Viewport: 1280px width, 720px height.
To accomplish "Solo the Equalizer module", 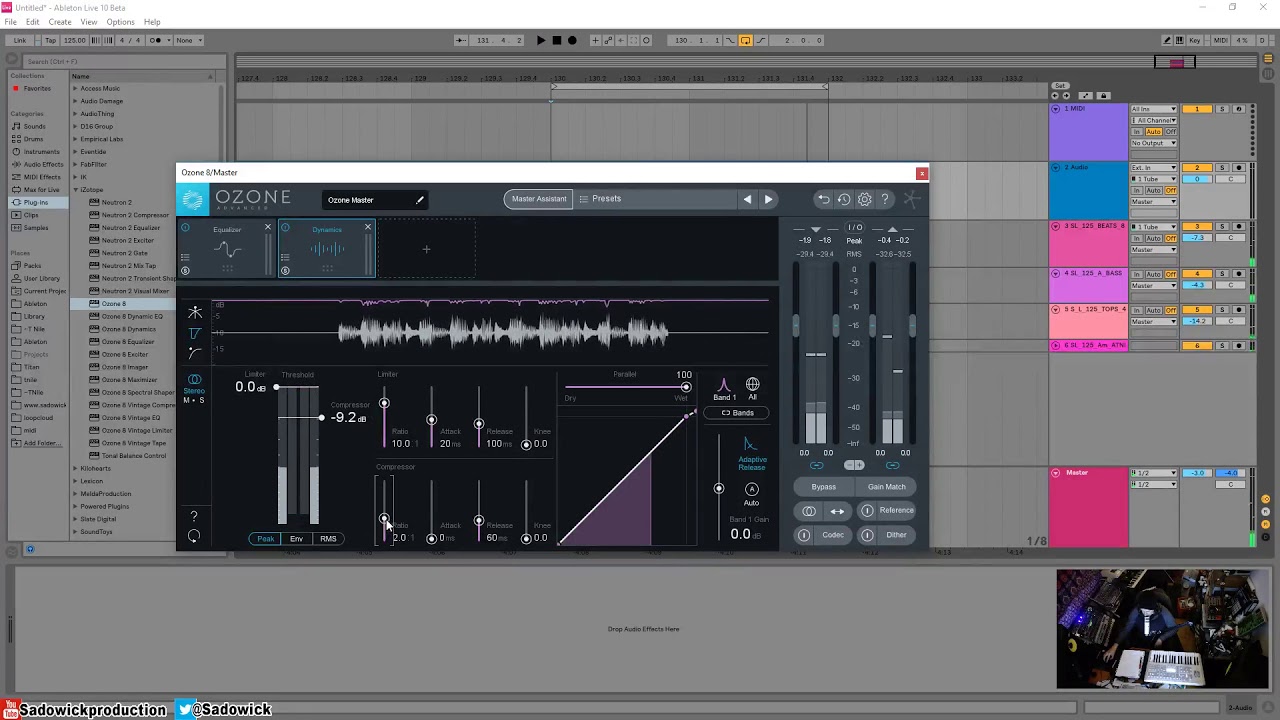I will coord(185,270).
